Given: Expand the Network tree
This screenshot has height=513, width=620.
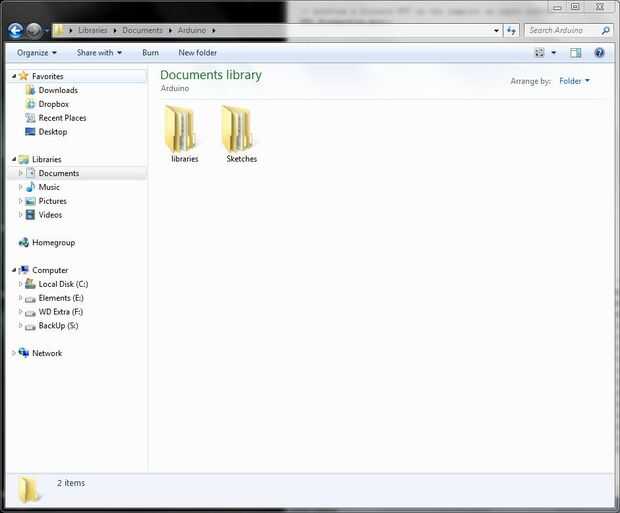Looking at the screenshot, I should pos(14,353).
